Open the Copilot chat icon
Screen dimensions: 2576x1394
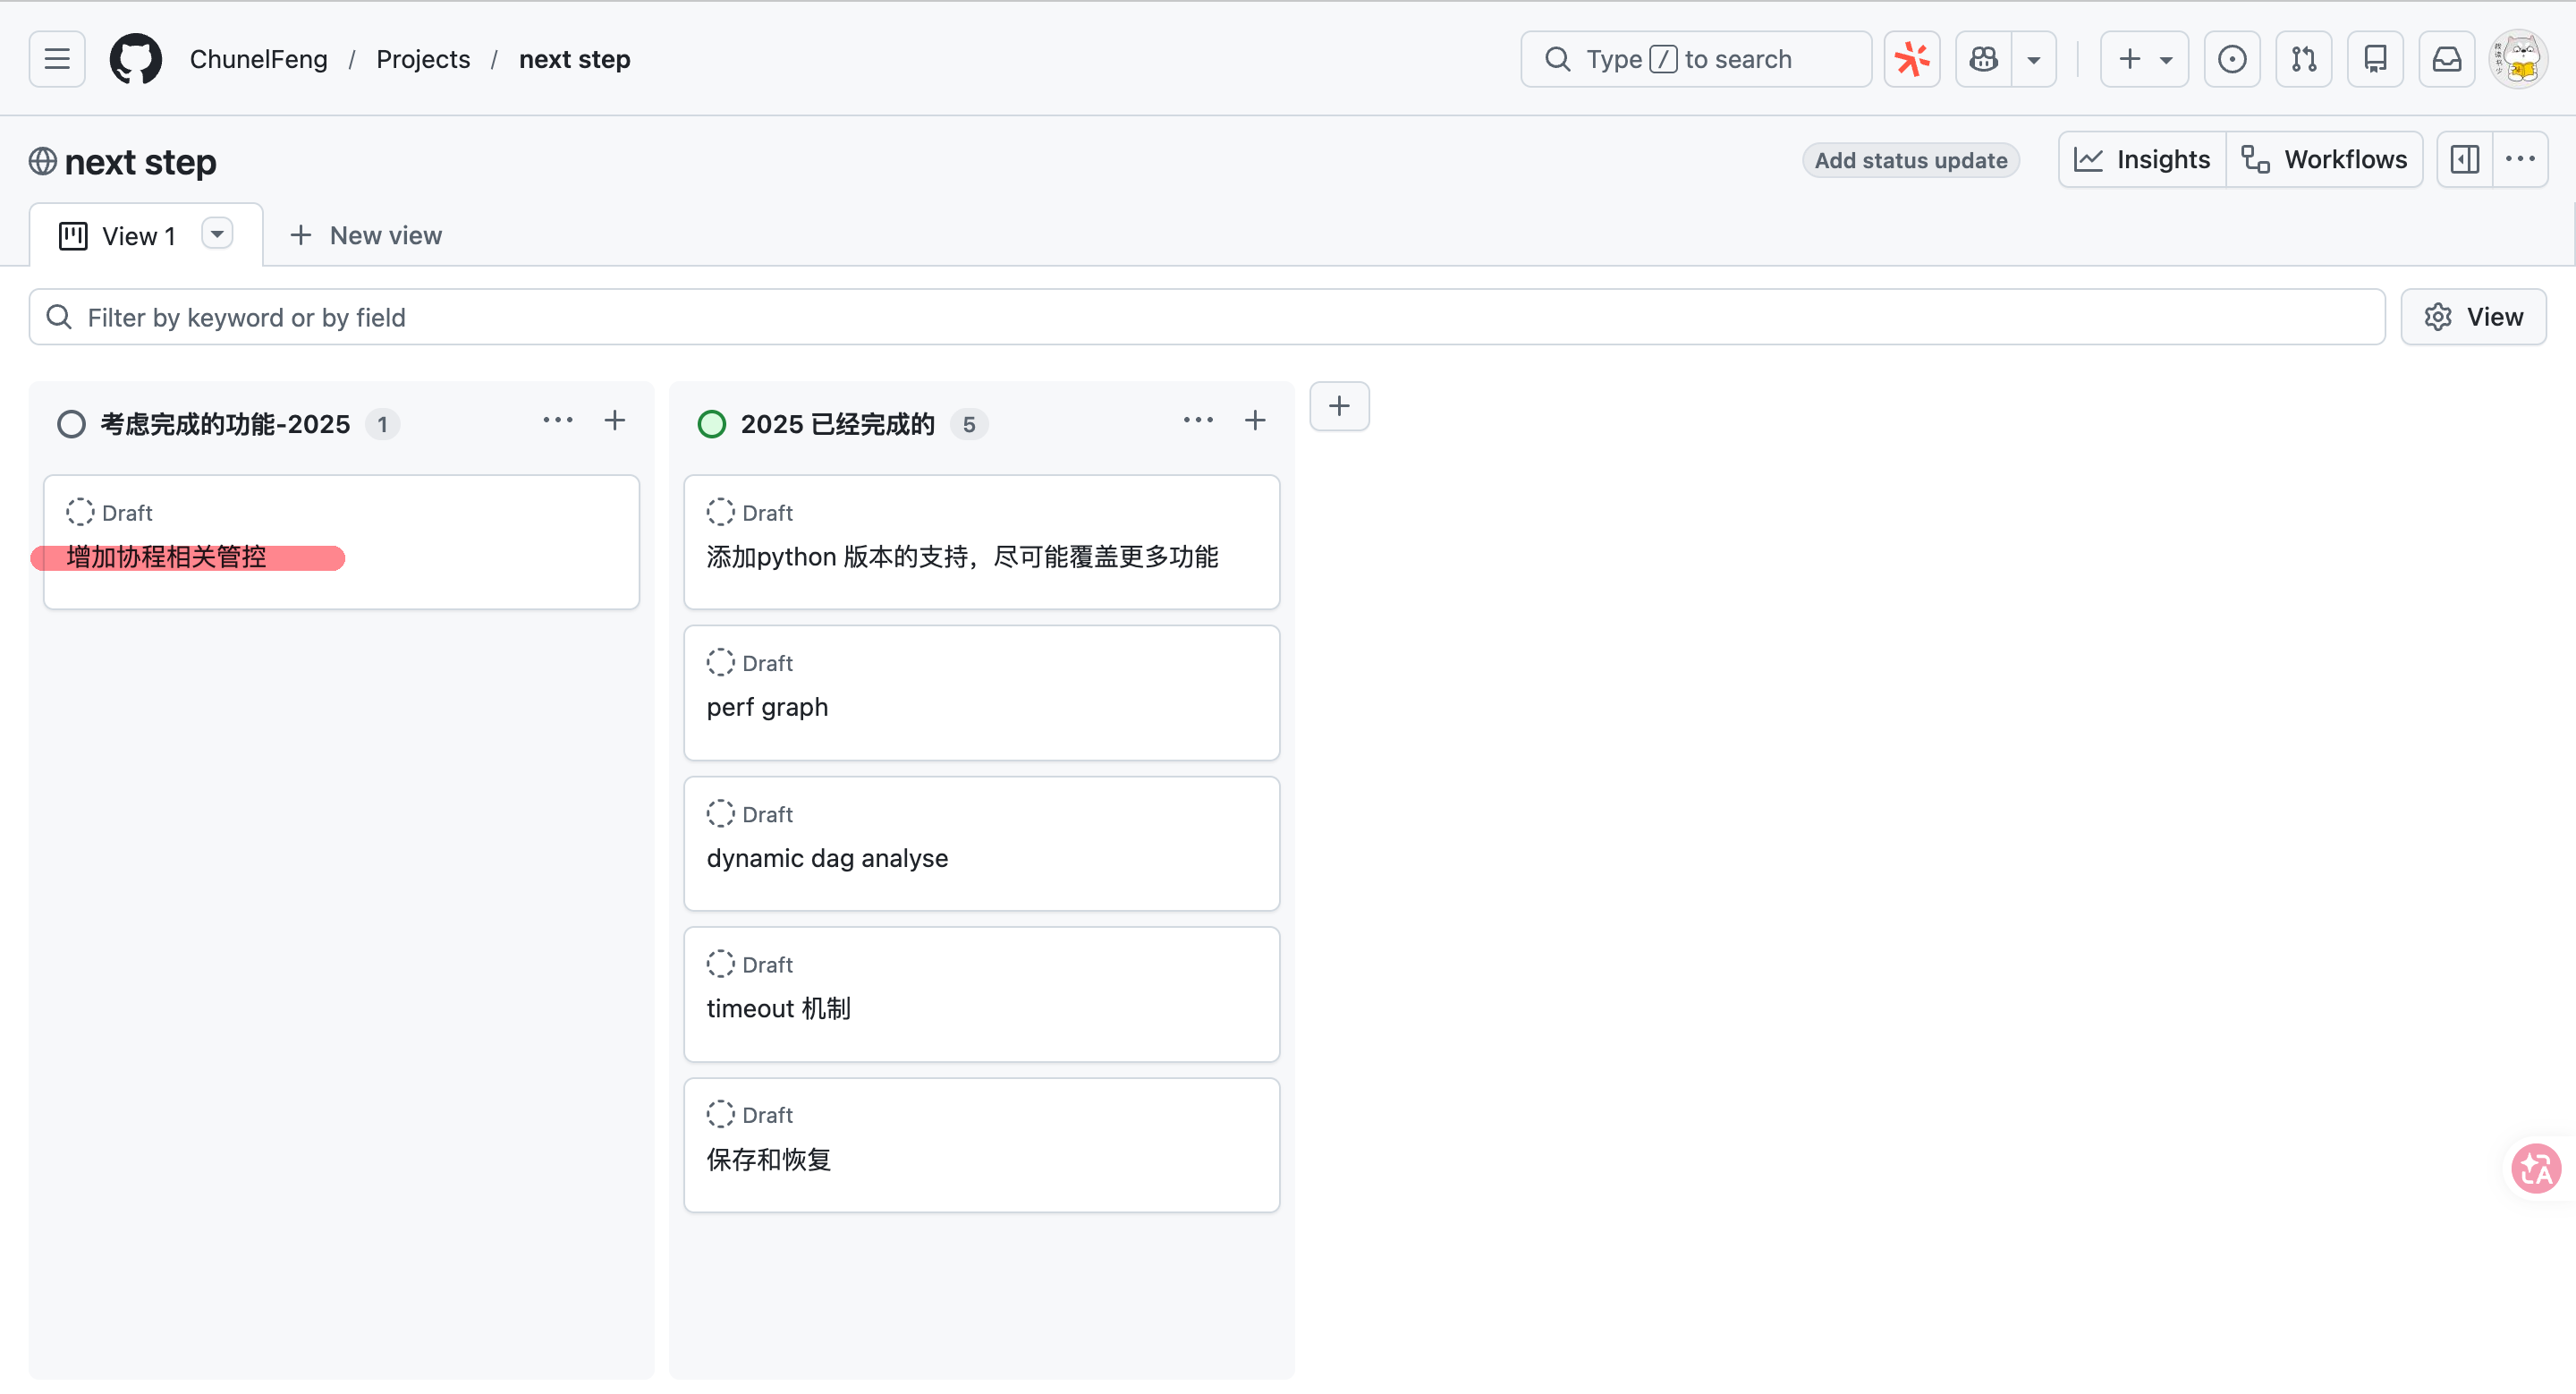click(x=1983, y=59)
